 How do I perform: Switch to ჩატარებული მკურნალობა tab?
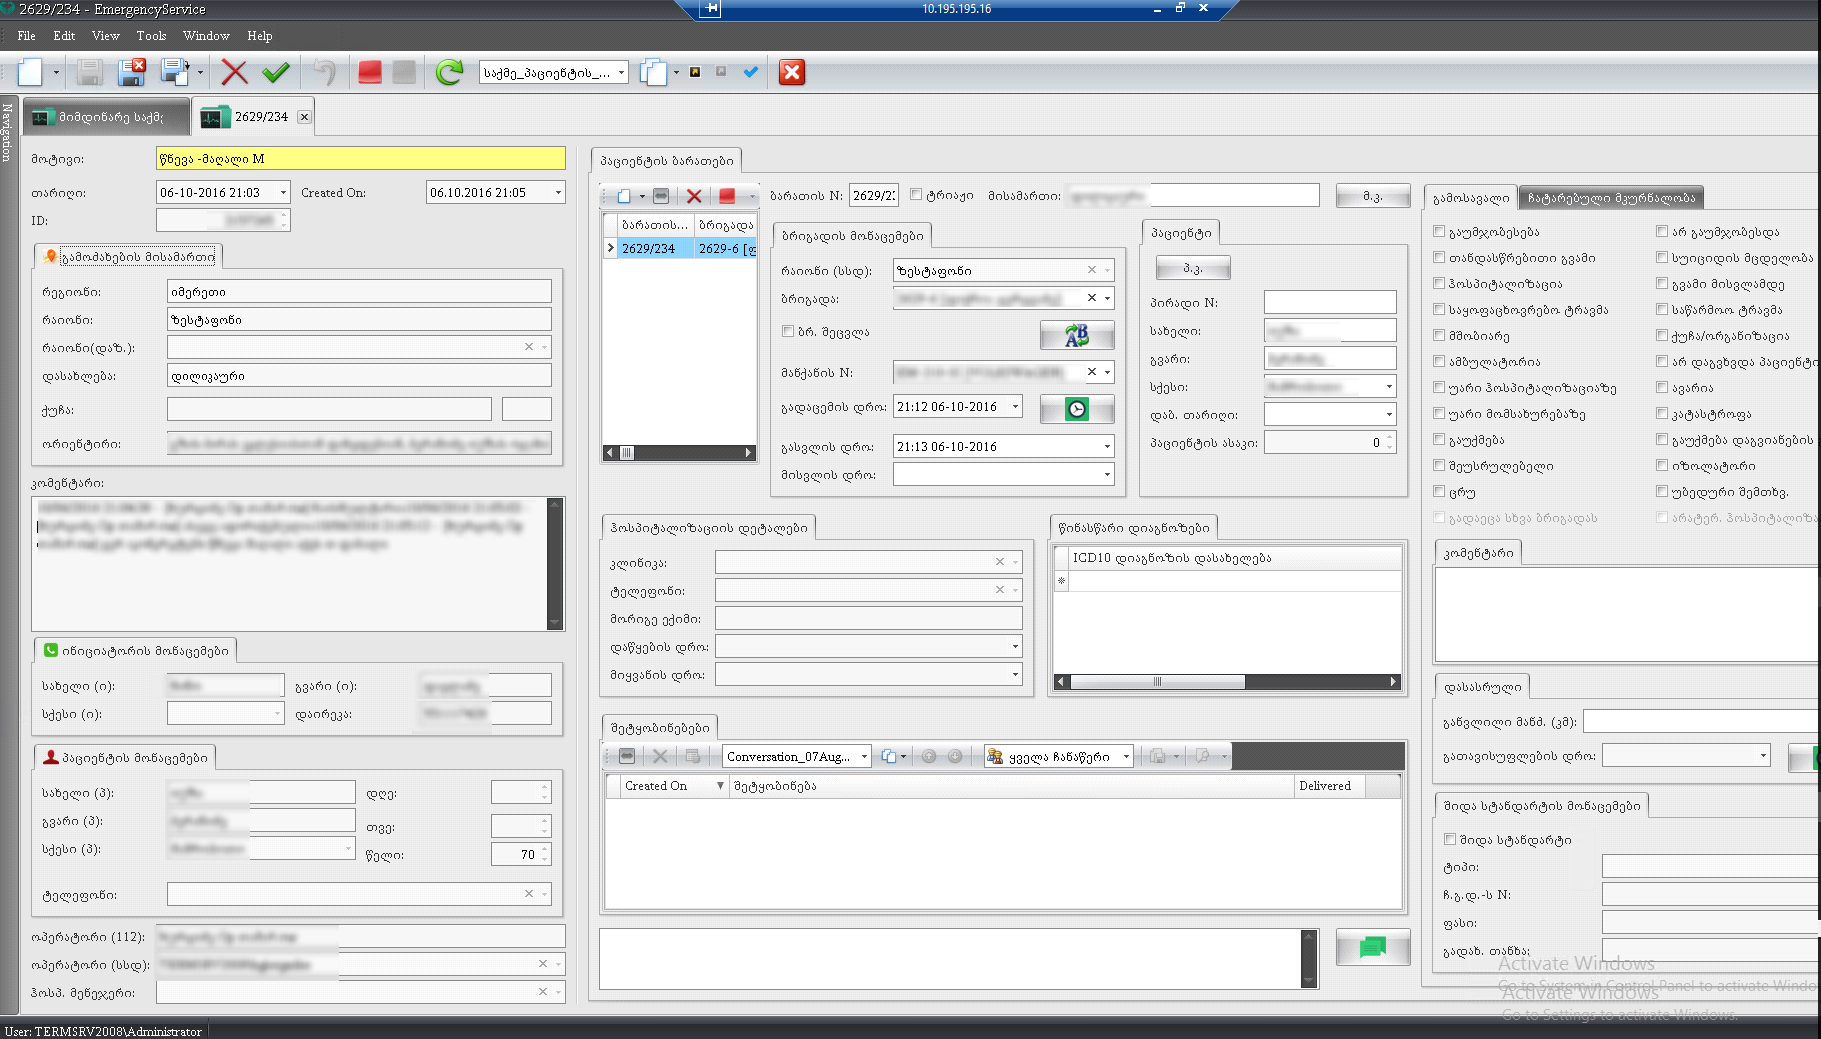pyautogui.click(x=1611, y=198)
